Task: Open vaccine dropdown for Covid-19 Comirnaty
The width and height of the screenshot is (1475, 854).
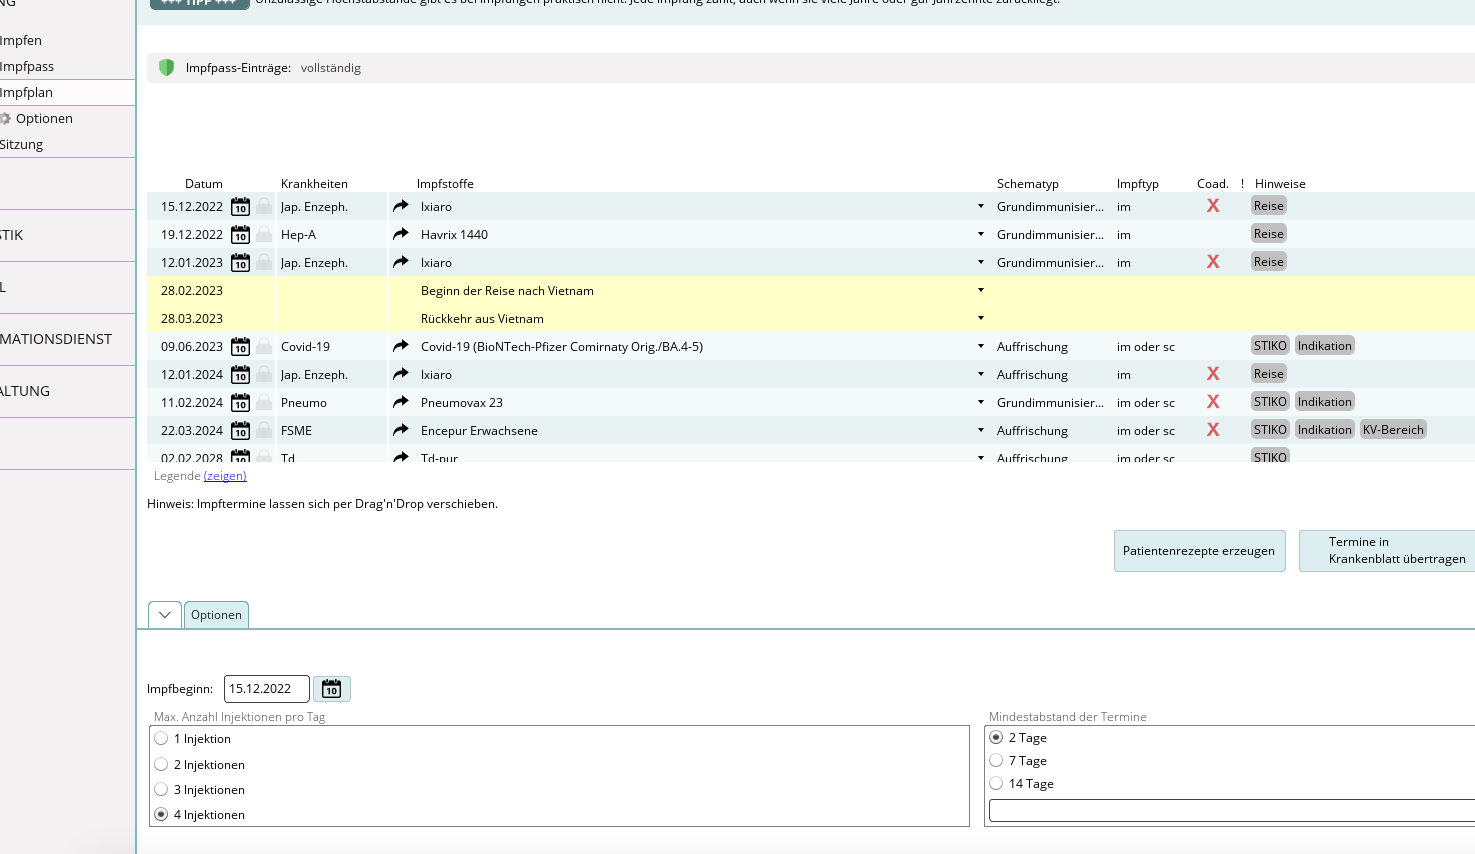Action: point(981,346)
